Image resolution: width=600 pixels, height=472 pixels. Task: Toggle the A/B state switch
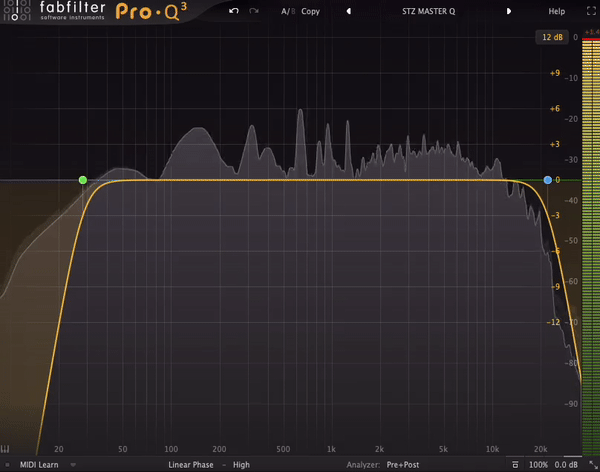pyautogui.click(x=288, y=11)
